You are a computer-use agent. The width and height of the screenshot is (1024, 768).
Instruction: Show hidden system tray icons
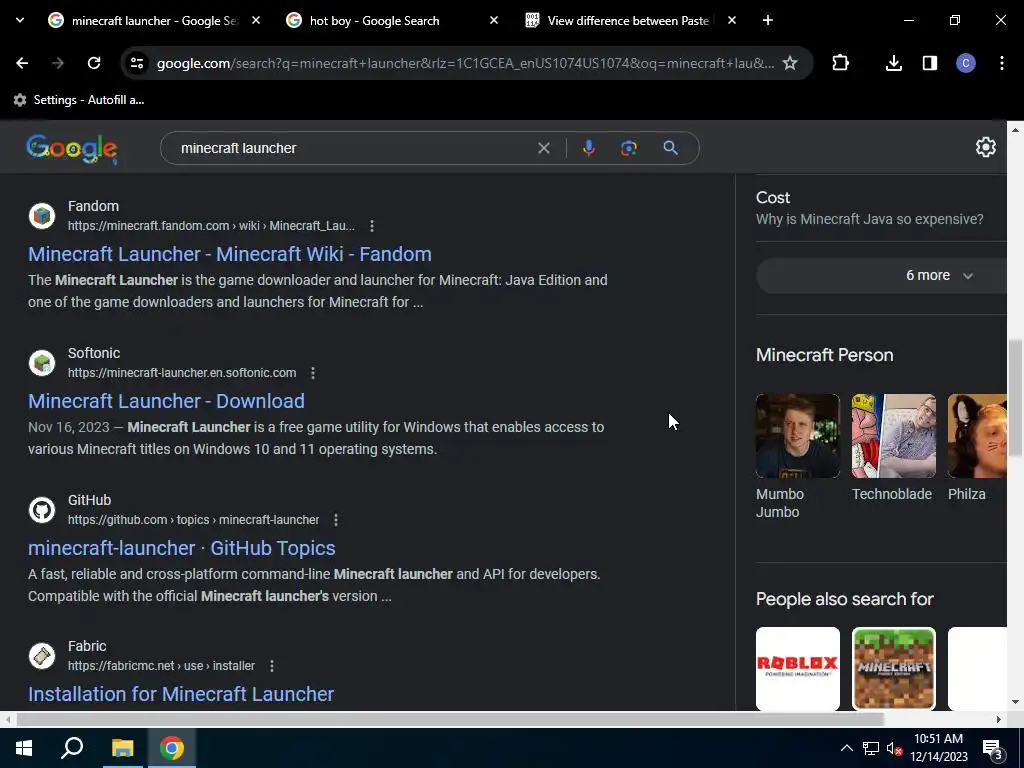pos(846,748)
